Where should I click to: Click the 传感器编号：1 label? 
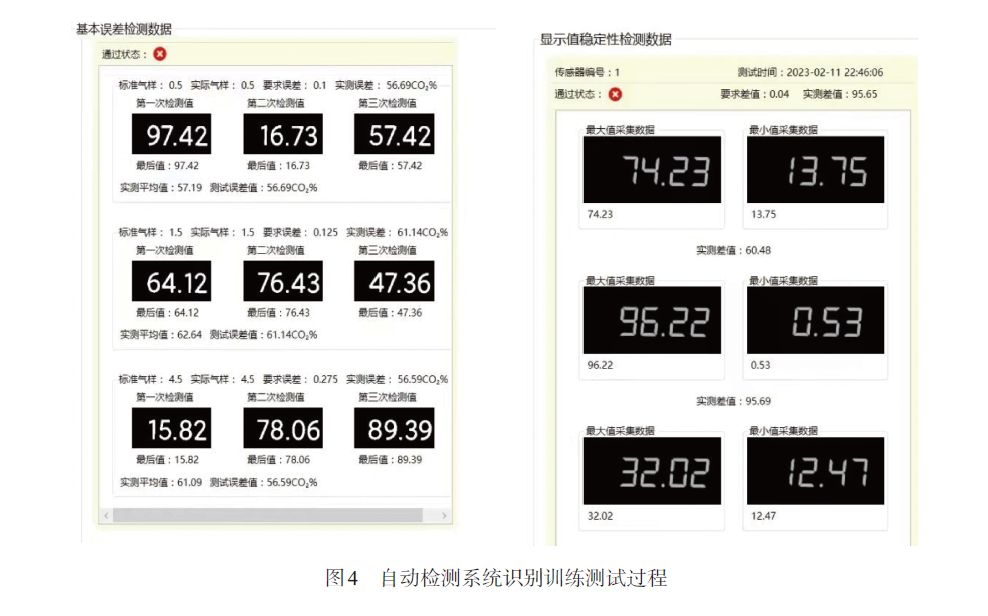(x=587, y=72)
